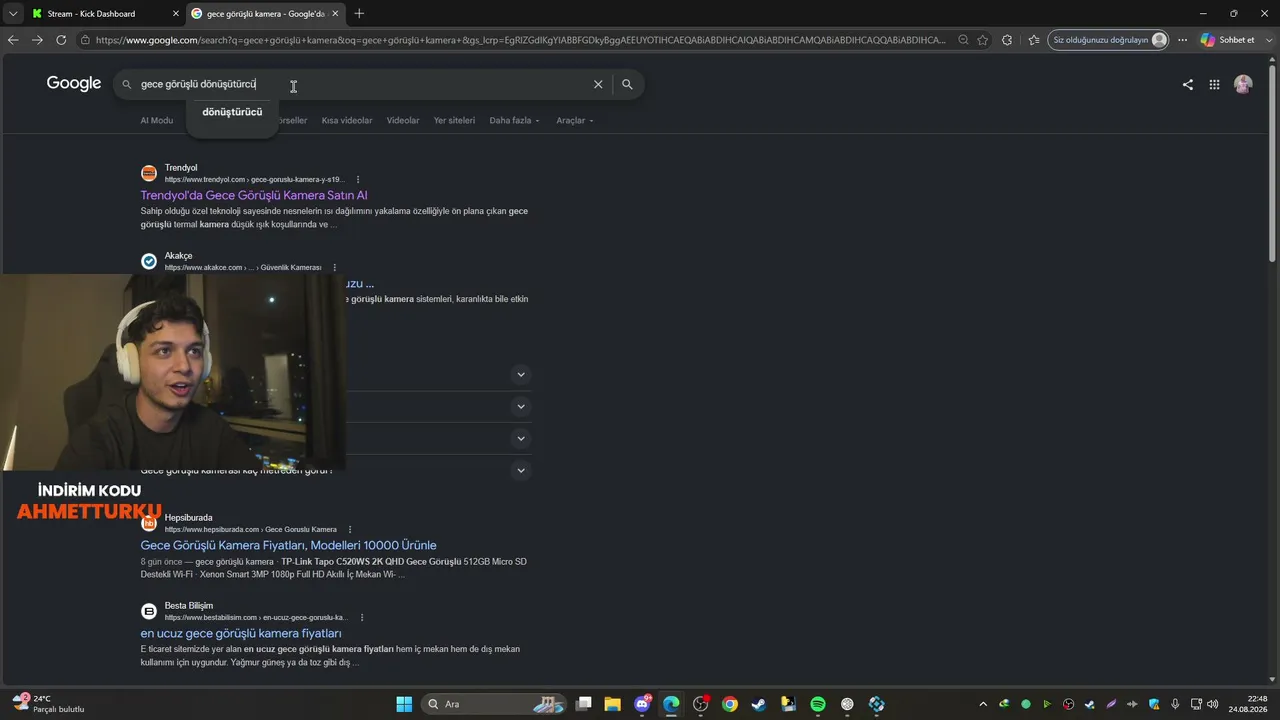Submit search with the magnifier button
The image size is (1280, 720).
(x=627, y=85)
